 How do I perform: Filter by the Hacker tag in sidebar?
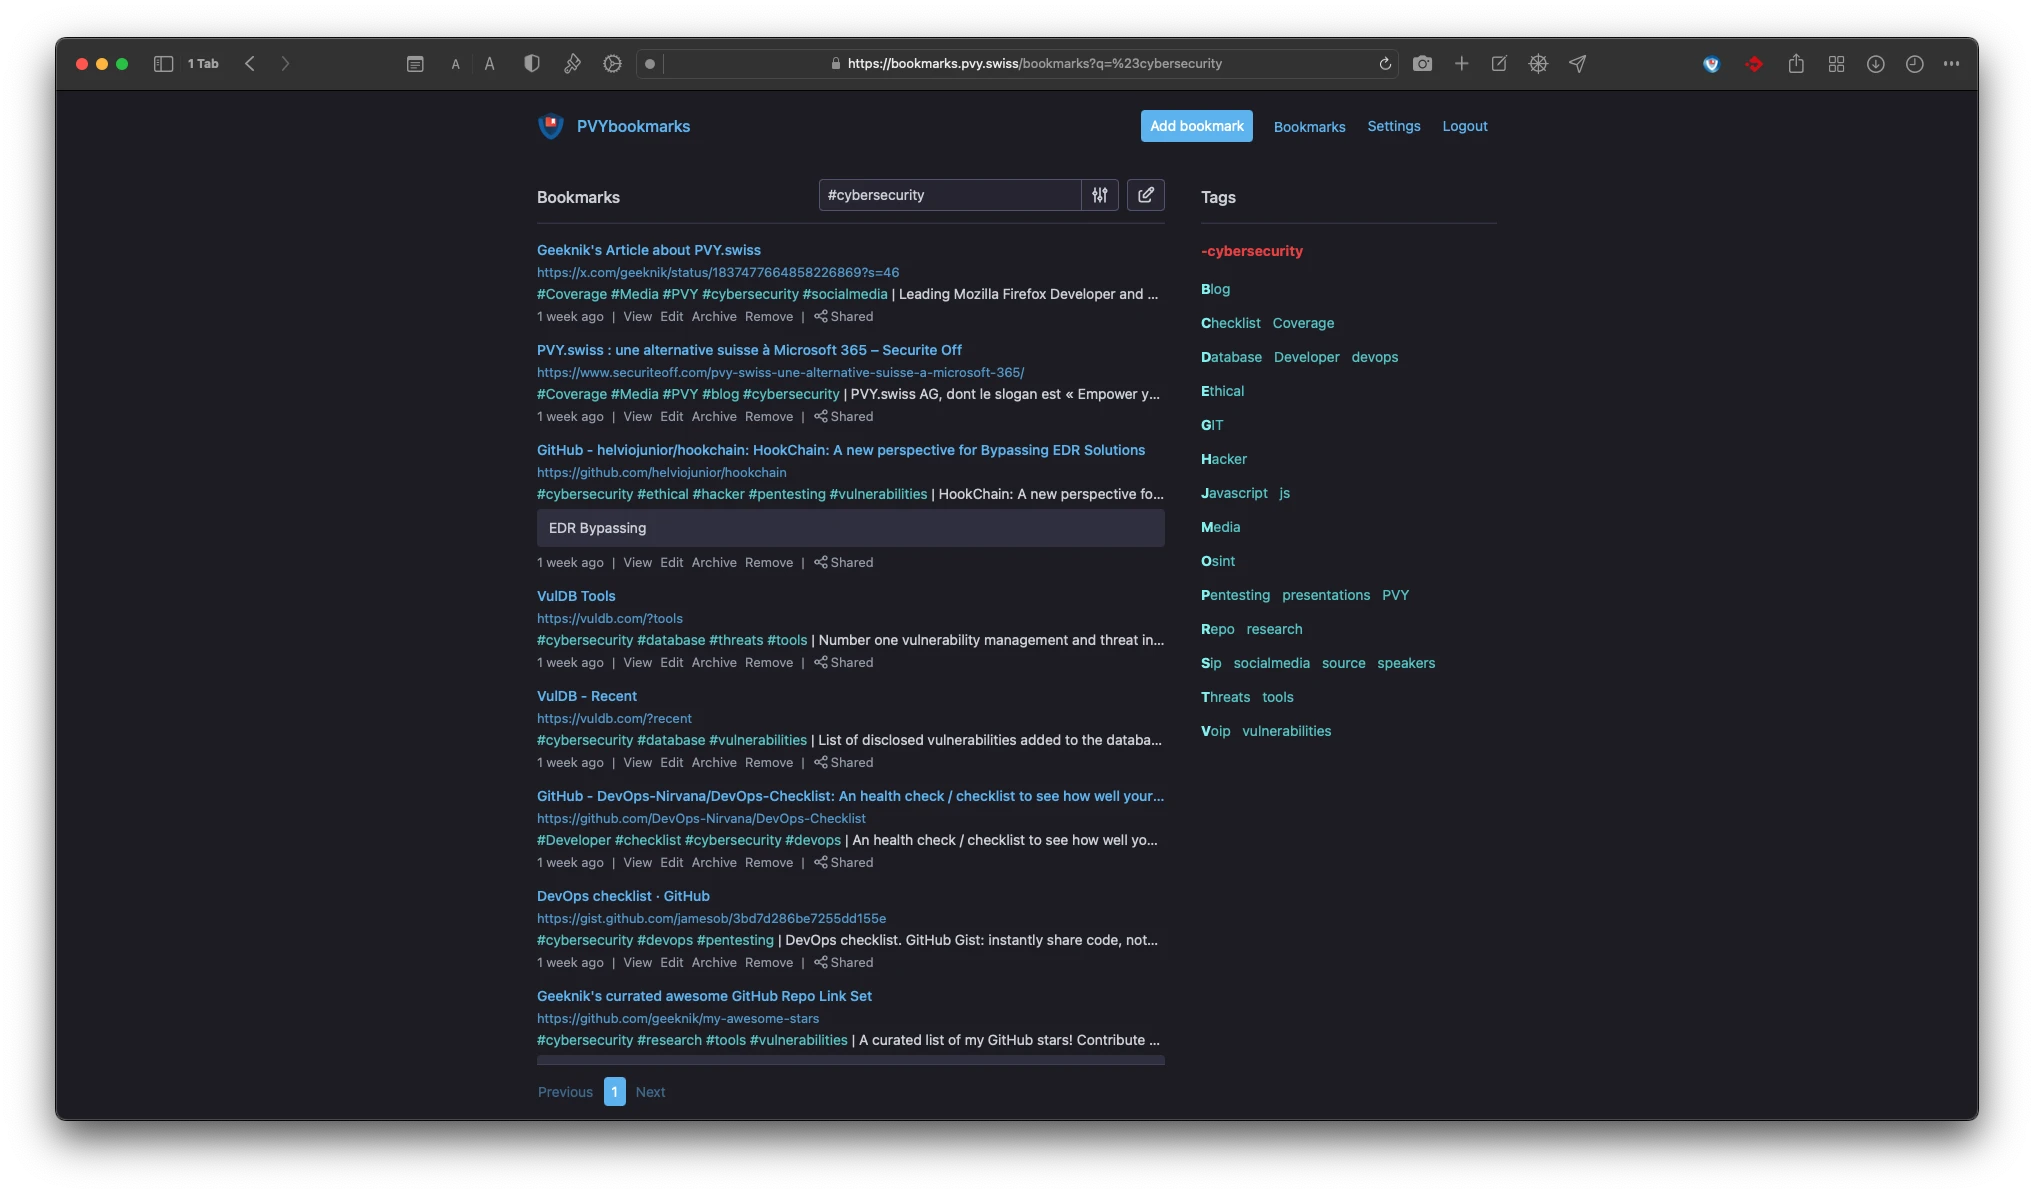[x=1223, y=459]
